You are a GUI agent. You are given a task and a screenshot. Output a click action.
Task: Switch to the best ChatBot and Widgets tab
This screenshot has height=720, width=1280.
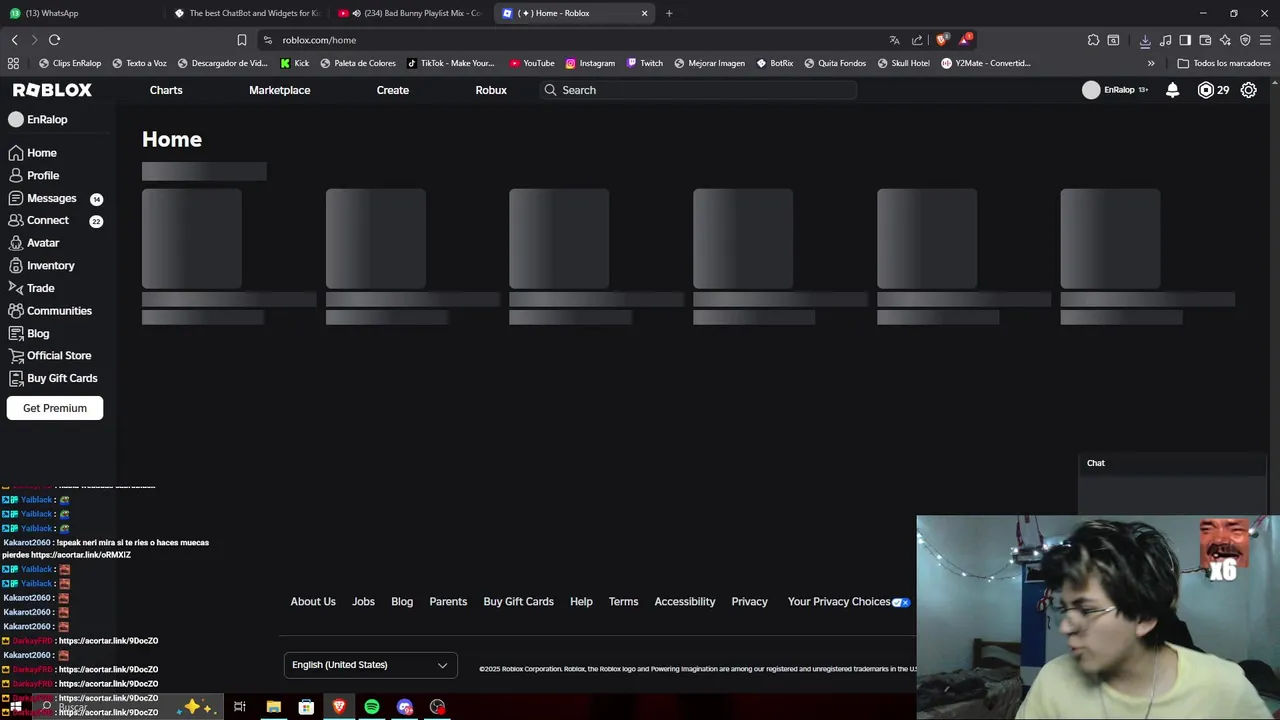[x=247, y=13]
